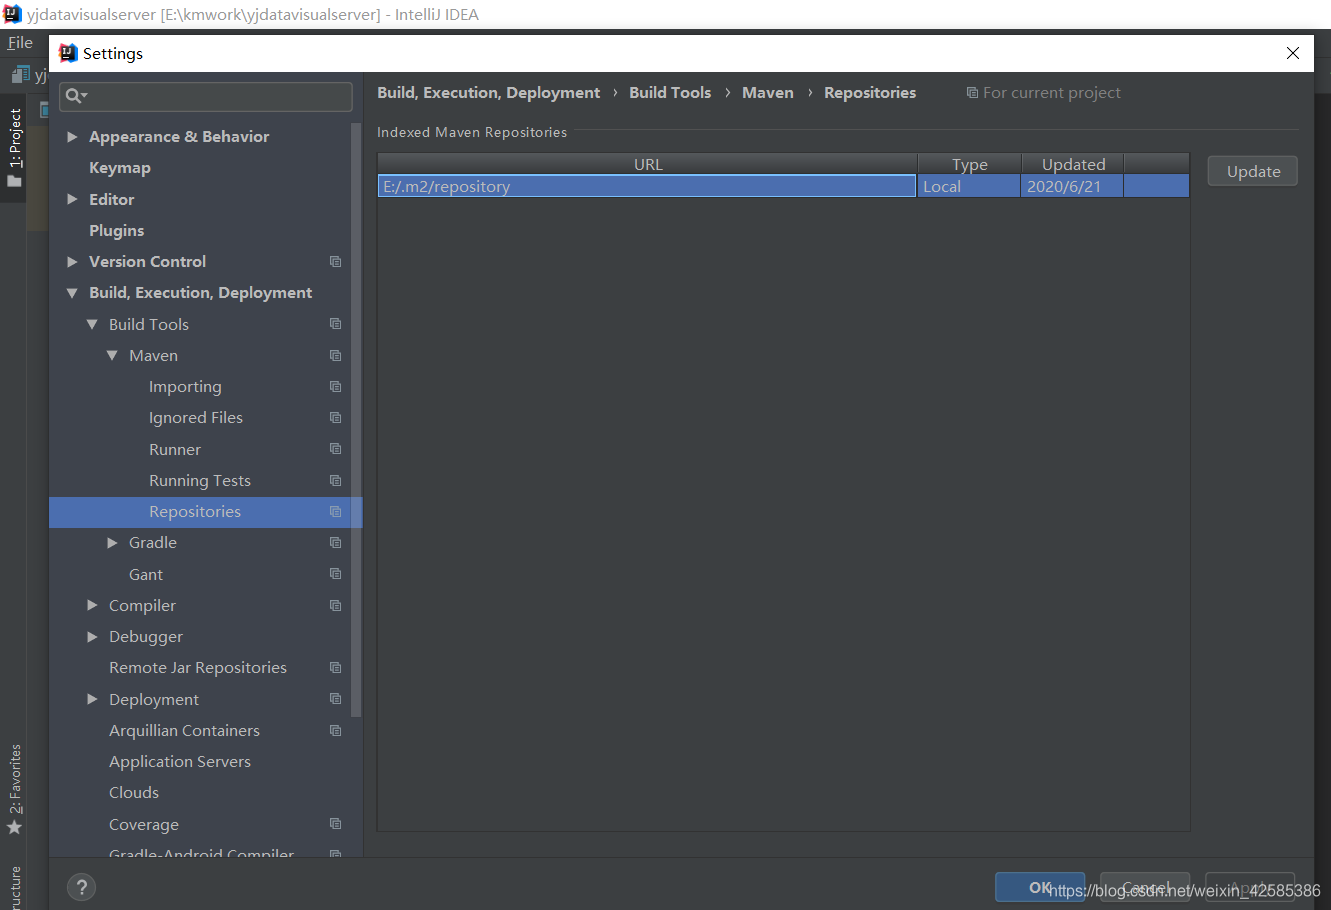
Task: Click project-level icon next to Remote Jar Repositories
Action: 336,668
